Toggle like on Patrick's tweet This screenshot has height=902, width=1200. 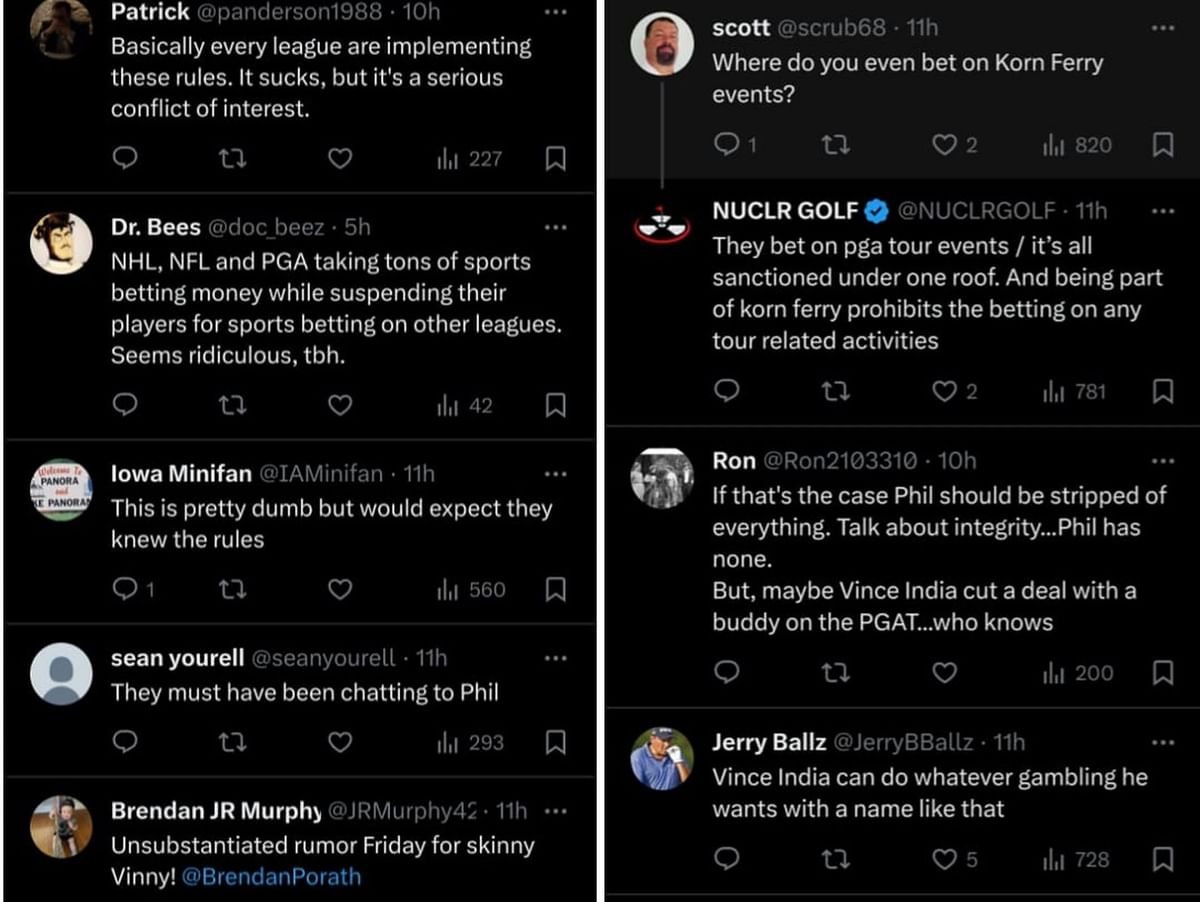(x=340, y=158)
